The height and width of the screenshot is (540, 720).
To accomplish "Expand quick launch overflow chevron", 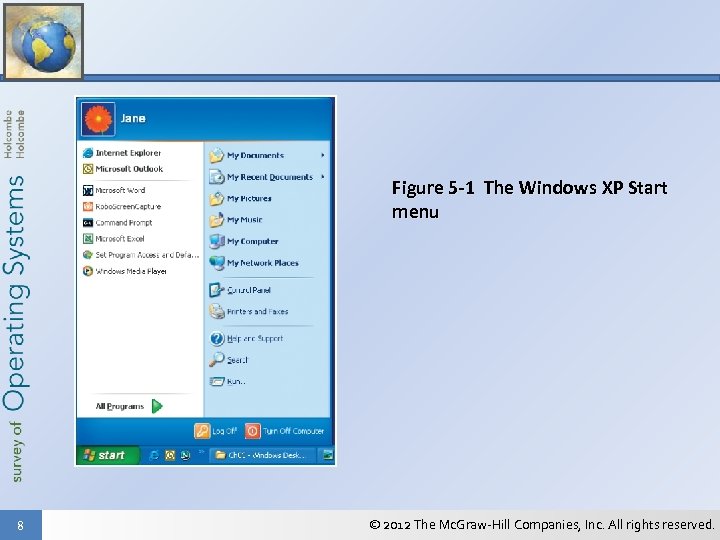I will coord(201,453).
